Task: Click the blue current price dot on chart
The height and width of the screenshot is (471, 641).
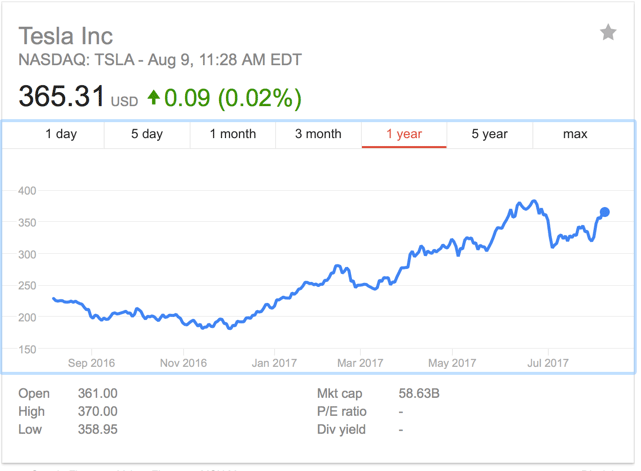Action: pyautogui.click(x=605, y=212)
